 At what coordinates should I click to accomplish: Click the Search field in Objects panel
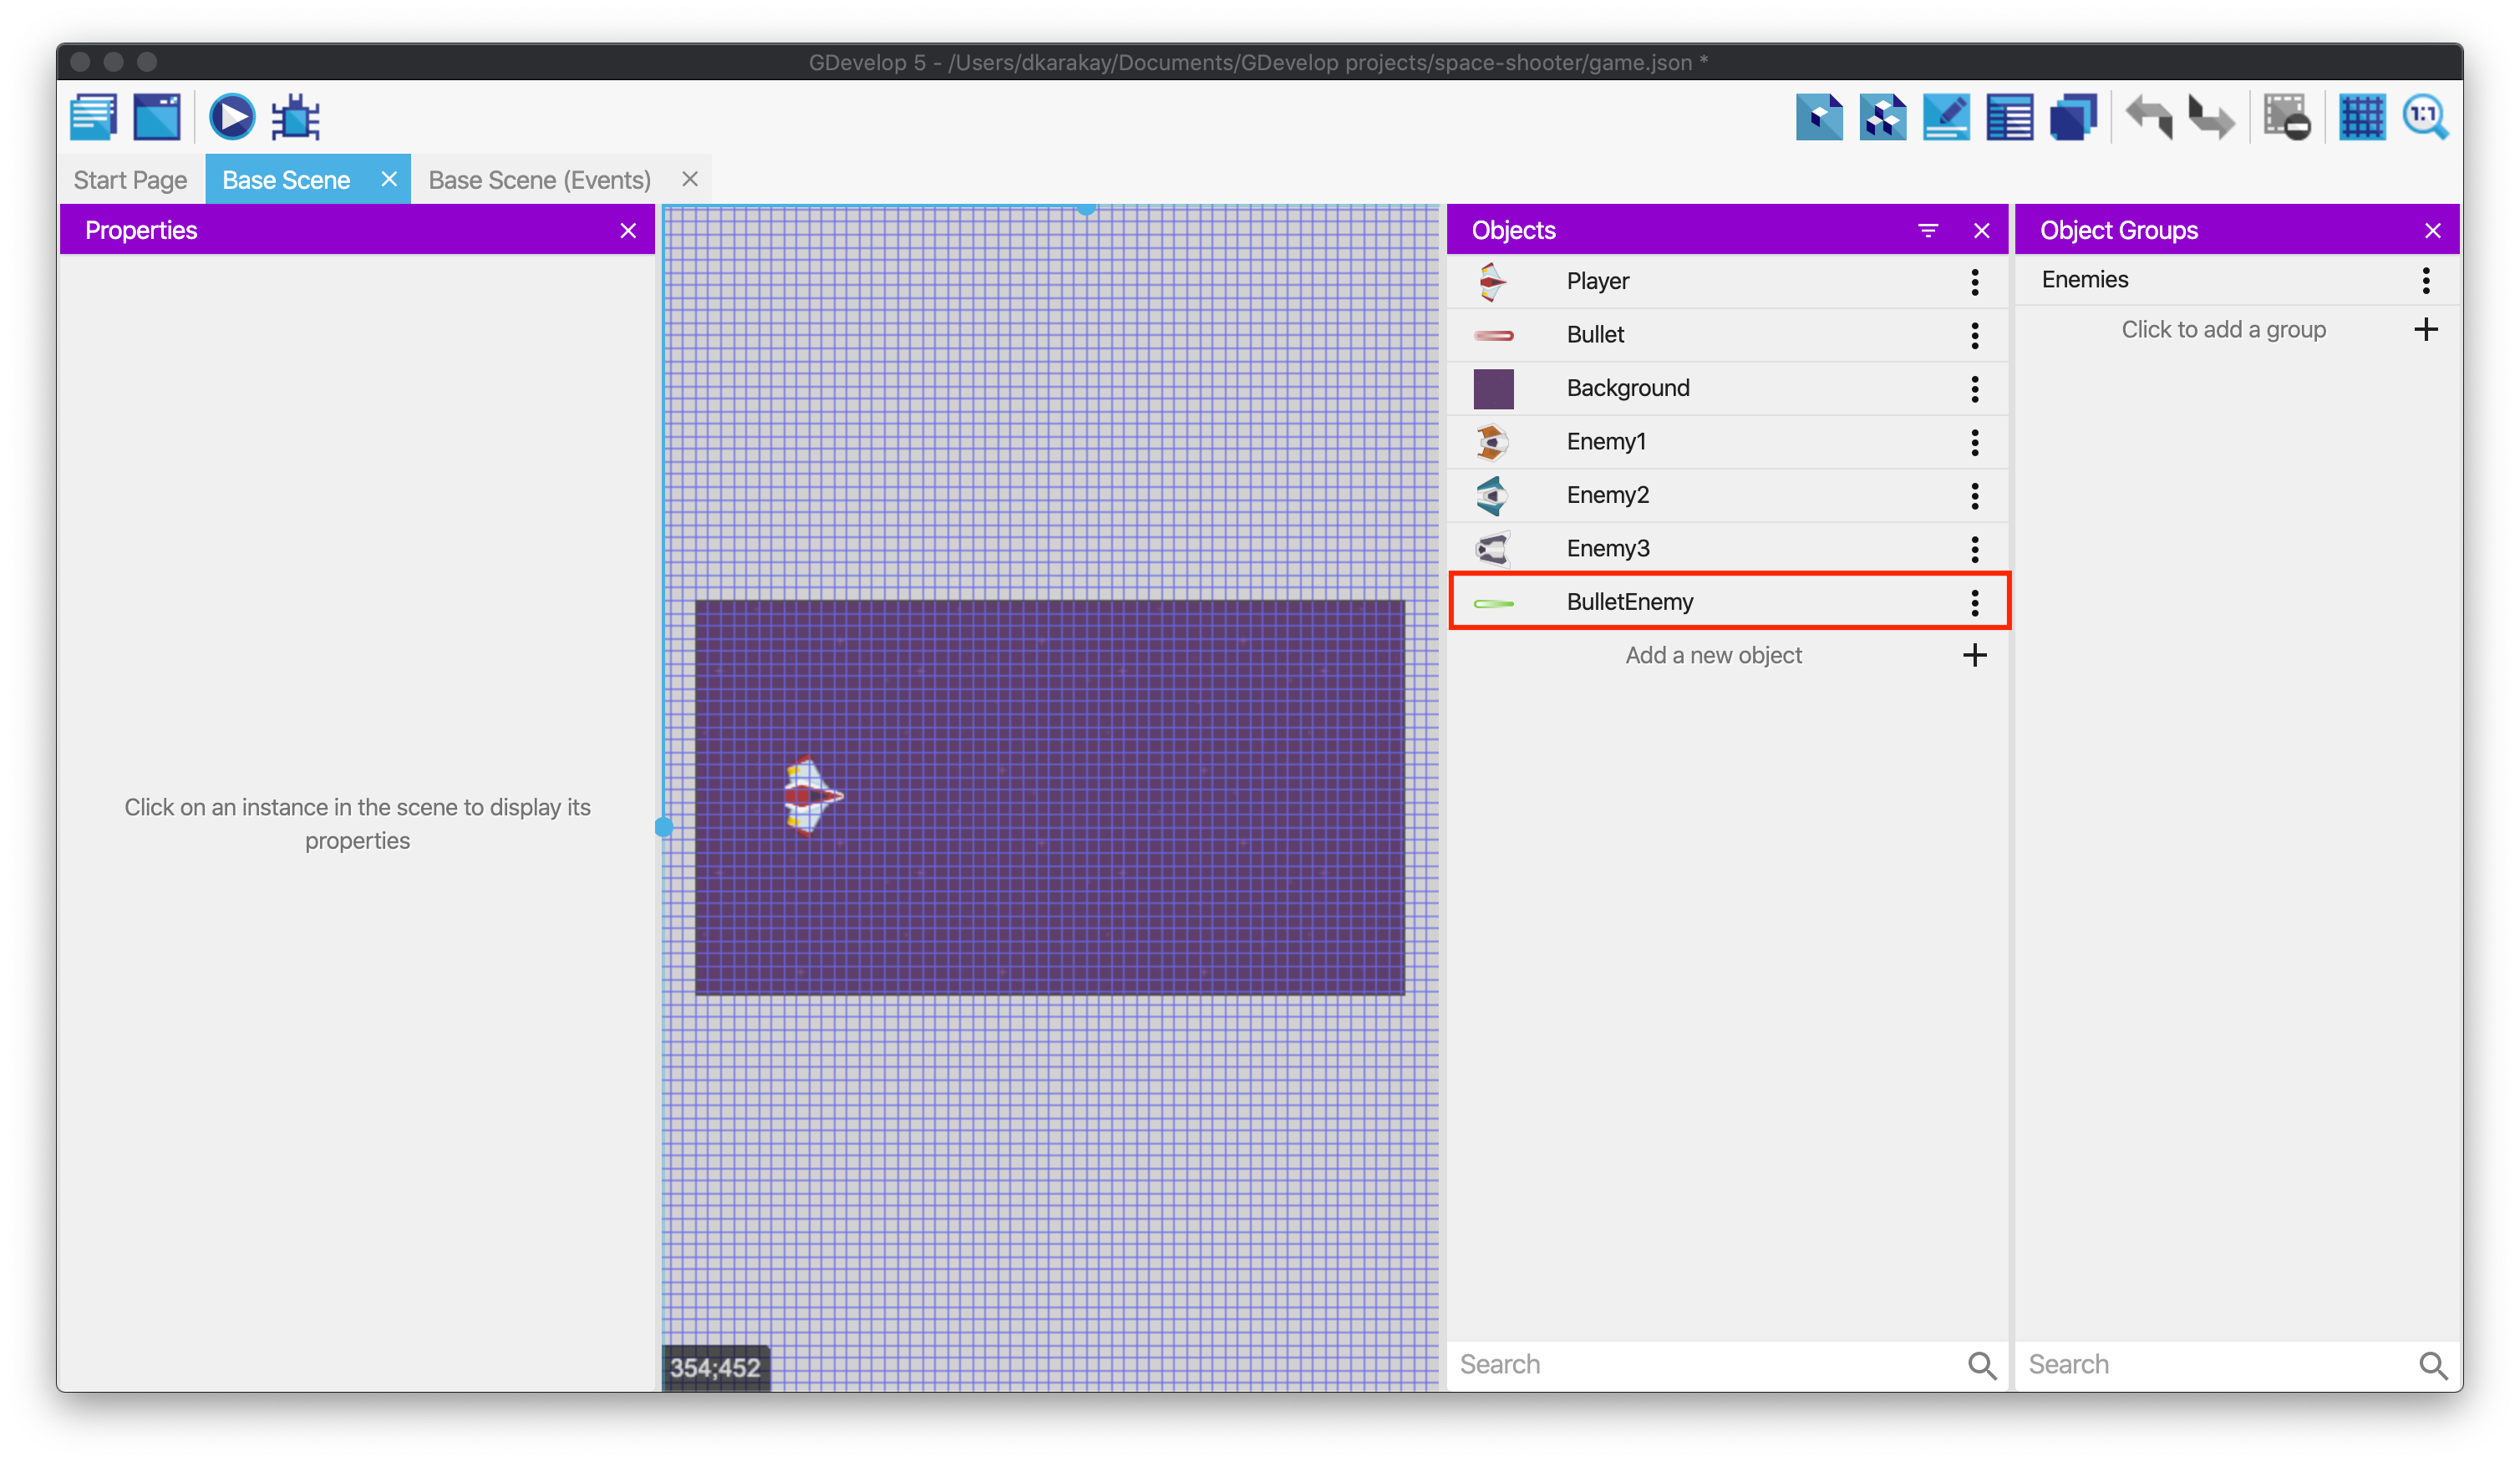(1715, 1361)
